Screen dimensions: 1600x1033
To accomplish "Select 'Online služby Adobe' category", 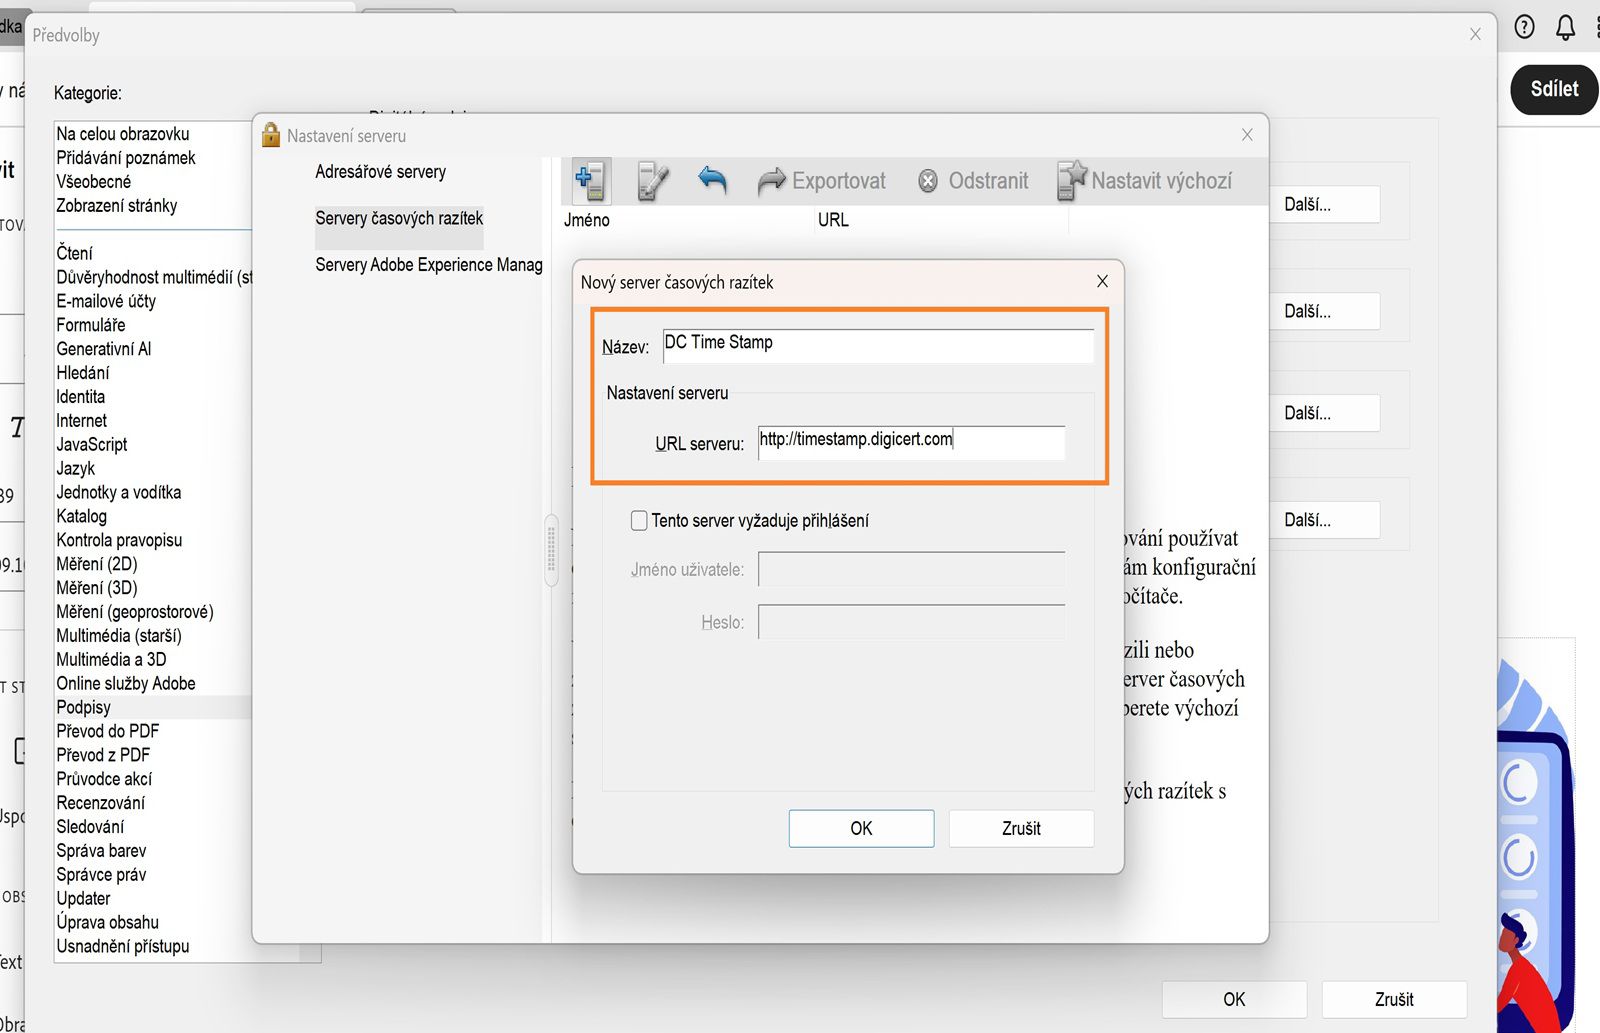I will pos(126,684).
